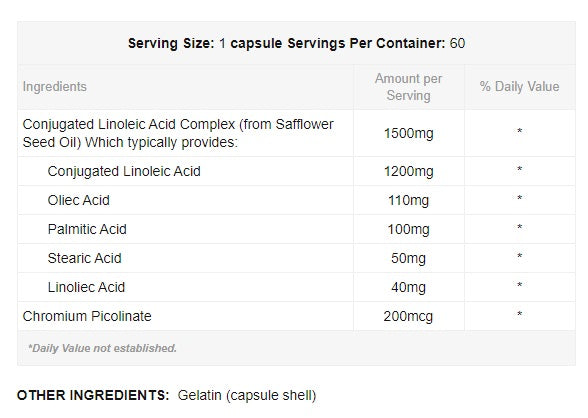The height and width of the screenshot is (418, 588).
Task: Click the Serving Size header text
Action: point(296,43)
